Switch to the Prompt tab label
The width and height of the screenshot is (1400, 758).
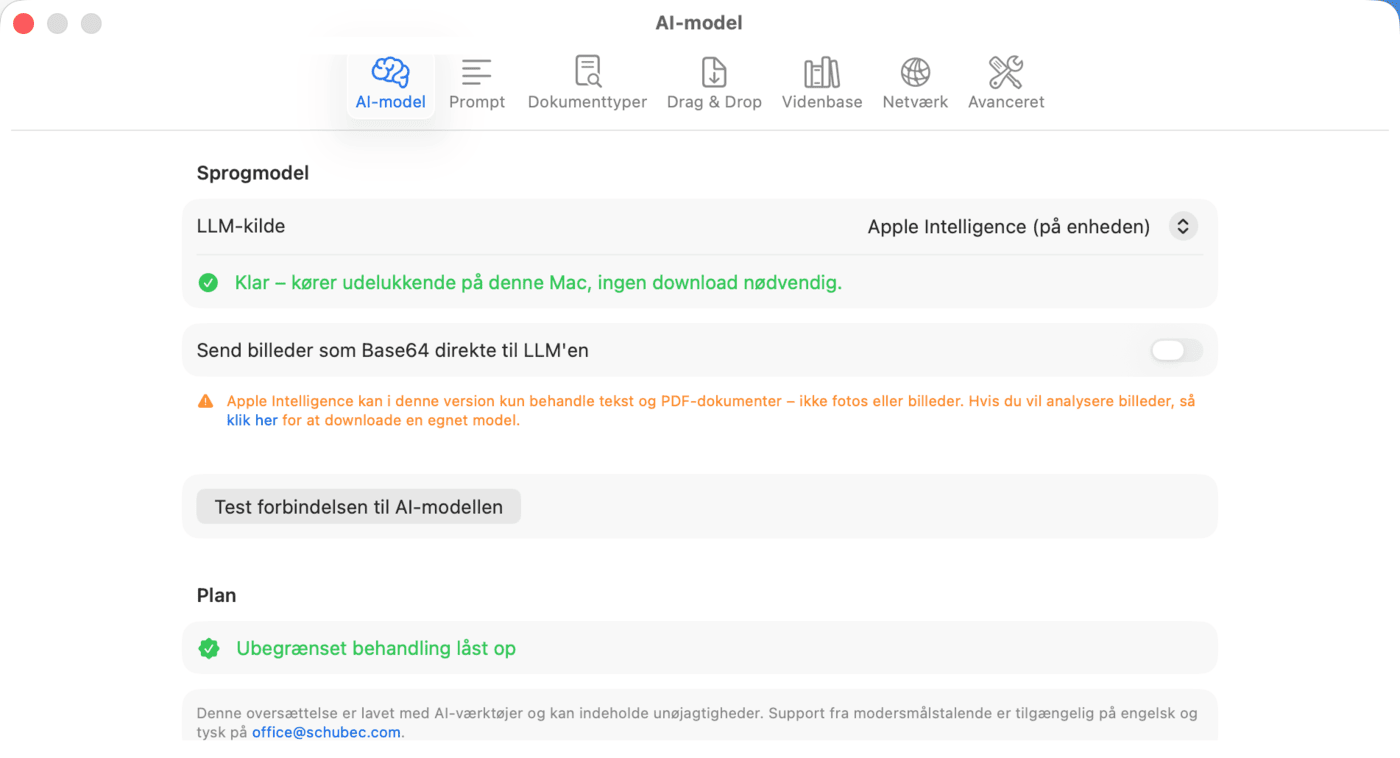pyautogui.click(x=477, y=102)
